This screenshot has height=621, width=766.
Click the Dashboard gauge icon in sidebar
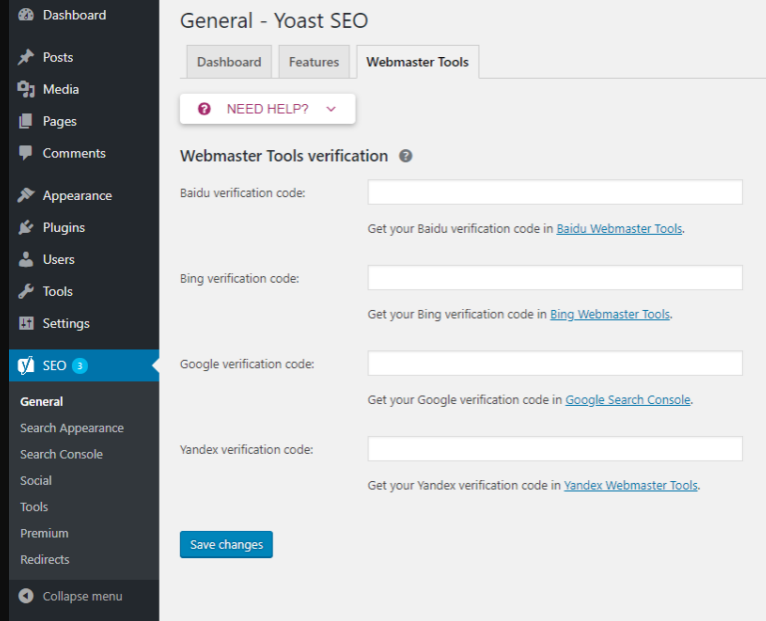(26, 15)
